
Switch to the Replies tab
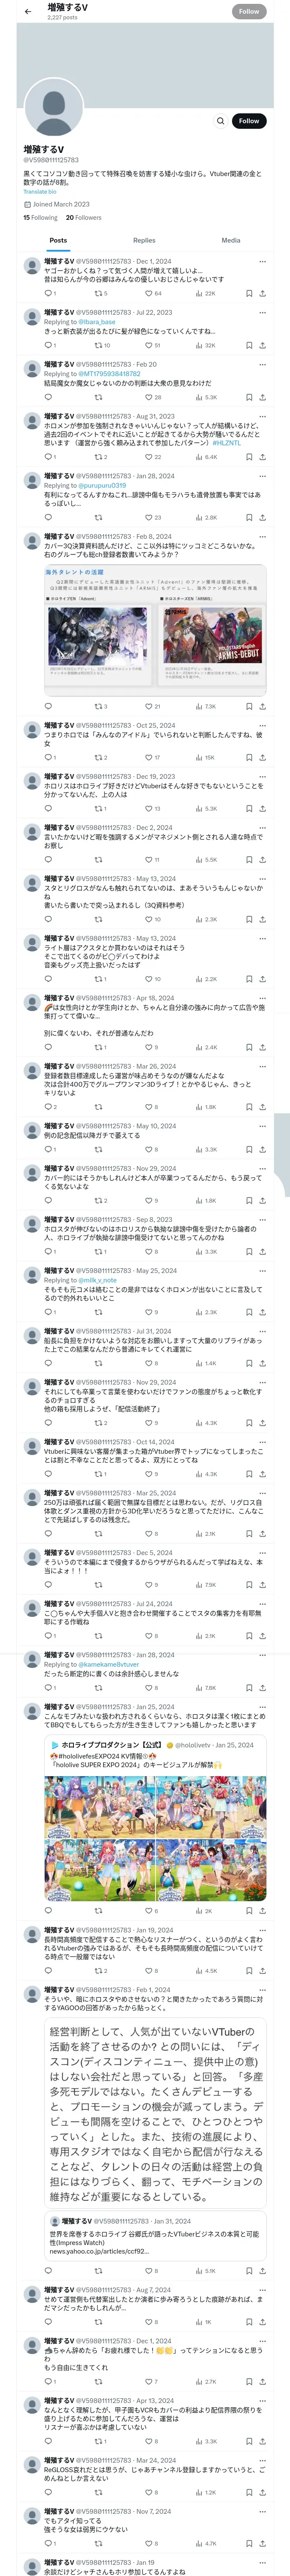144,240
